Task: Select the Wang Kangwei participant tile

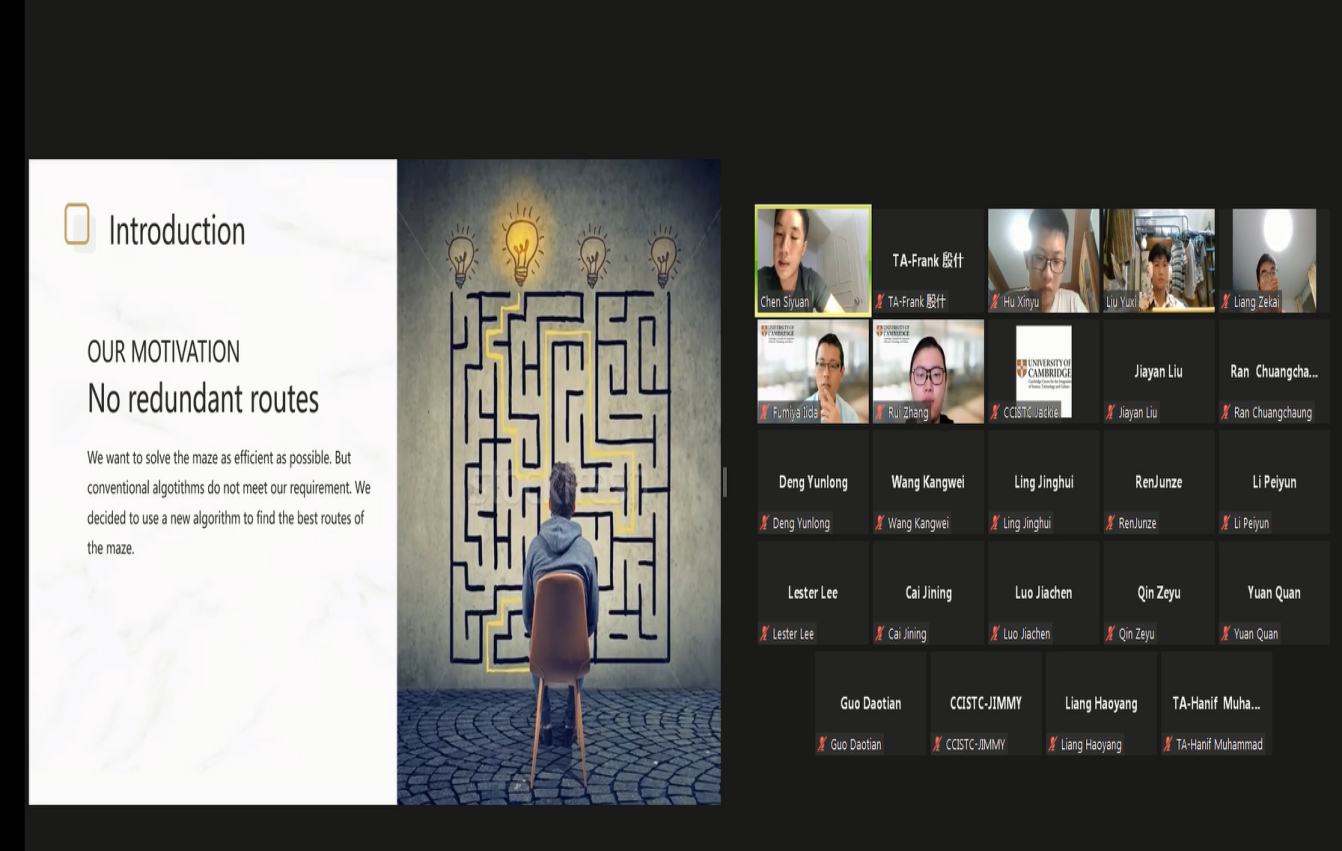Action: click(927, 482)
